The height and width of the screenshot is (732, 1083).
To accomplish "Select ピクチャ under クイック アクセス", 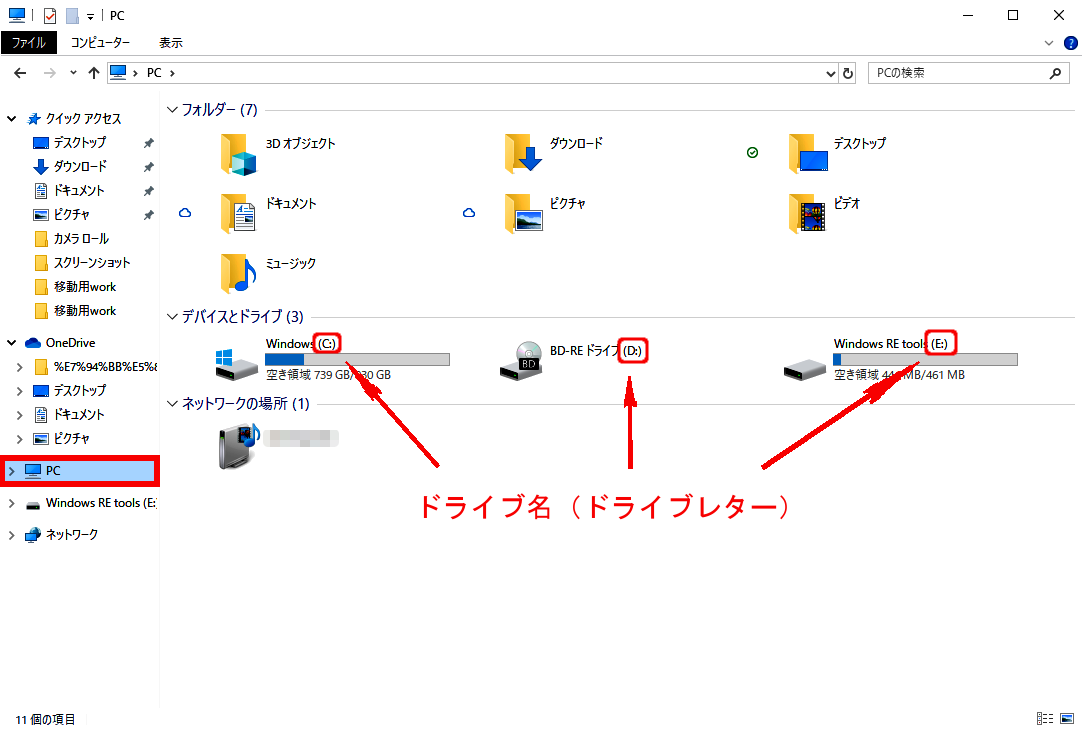I will click(71, 215).
